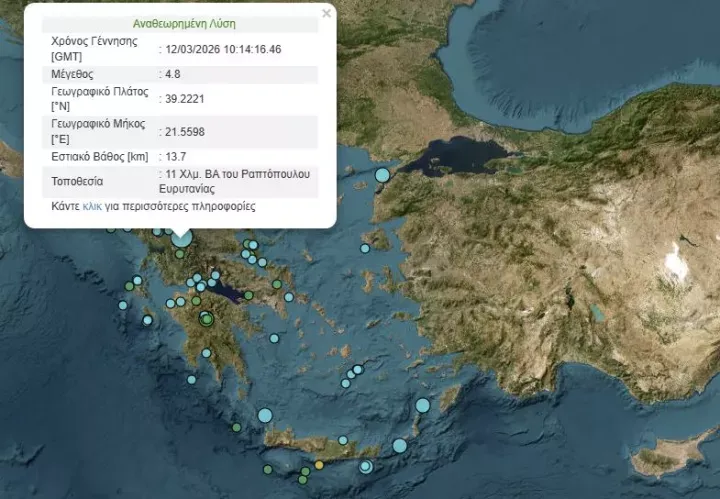Close the earthquake info popup
The height and width of the screenshot is (499, 720).
pyautogui.click(x=326, y=13)
